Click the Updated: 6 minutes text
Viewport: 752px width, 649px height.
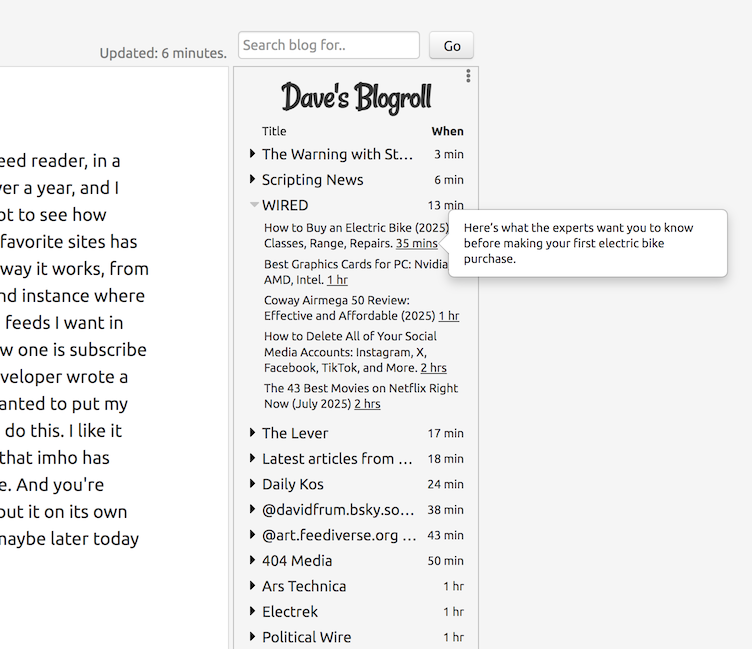click(163, 53)
